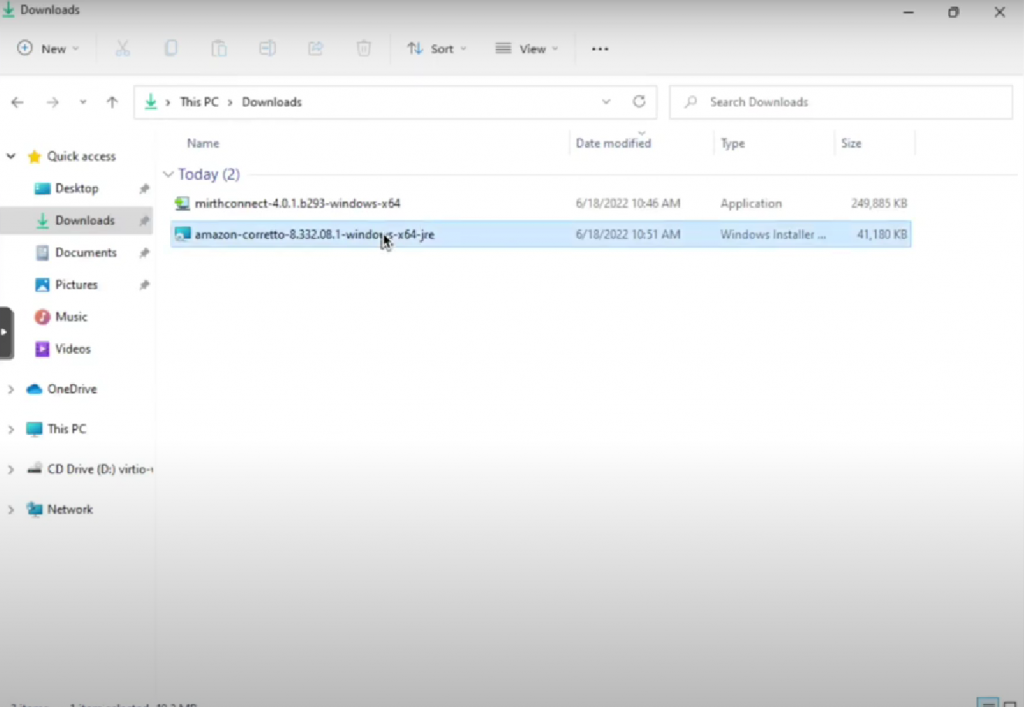Image resolution: width=1024 pixels, height=707 pixels.
Task: Open the View dropdown
Action: click(x=527, y=49)
